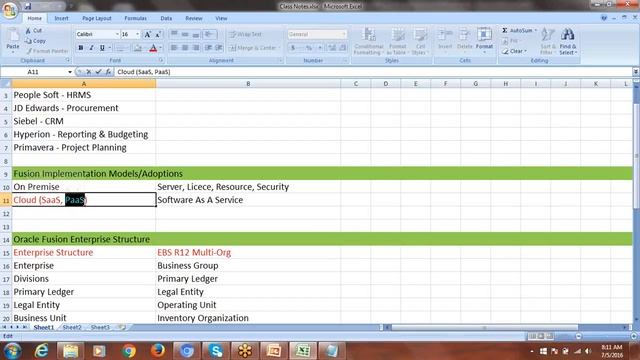640x360 pixels.
Task: Open the Excel Help question mark
Action: tap(604, 18)
